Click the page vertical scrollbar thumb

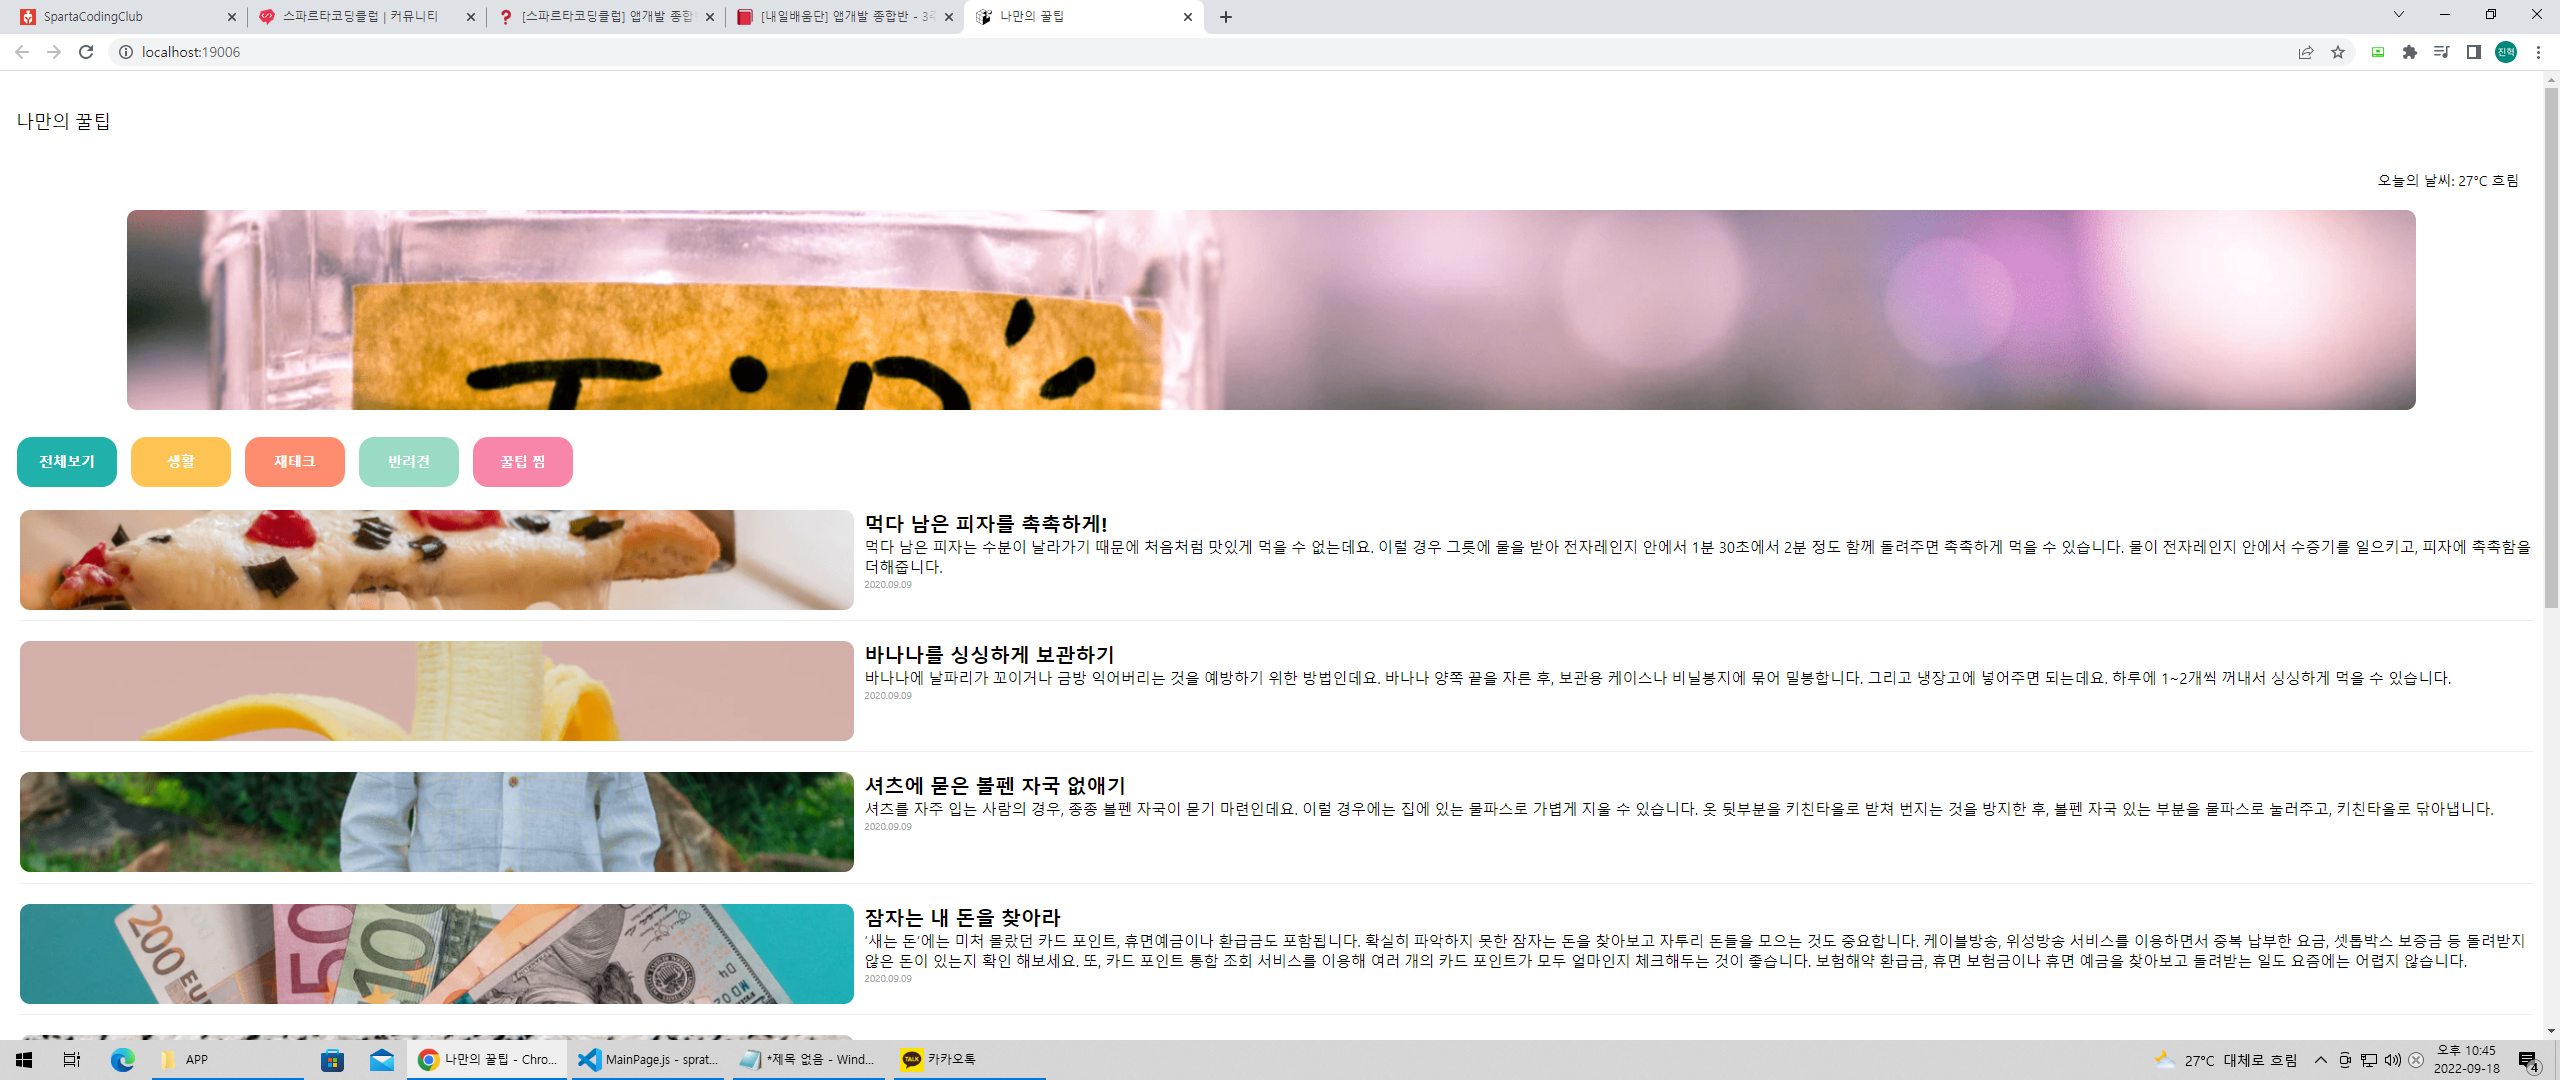(x=2551, y=347)
